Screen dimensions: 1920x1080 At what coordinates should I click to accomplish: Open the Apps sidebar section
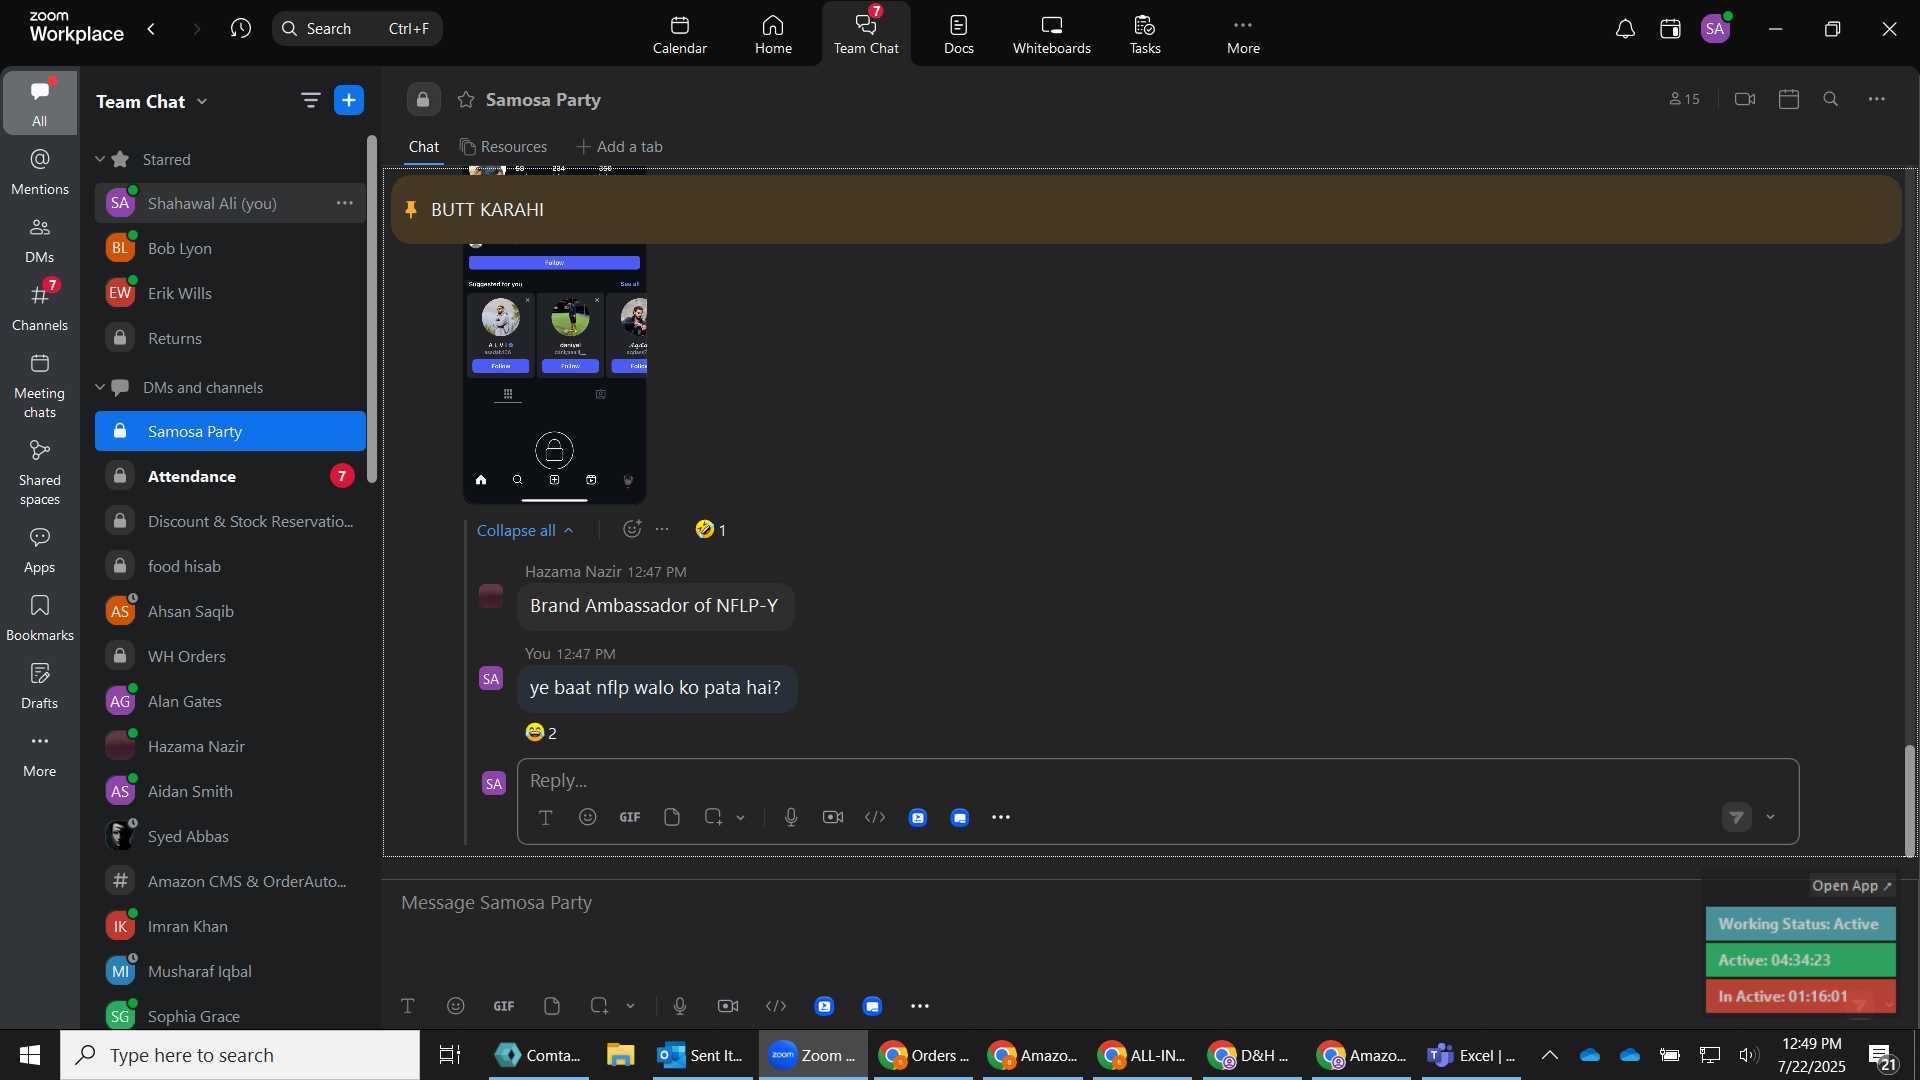[x=40, y=550]
